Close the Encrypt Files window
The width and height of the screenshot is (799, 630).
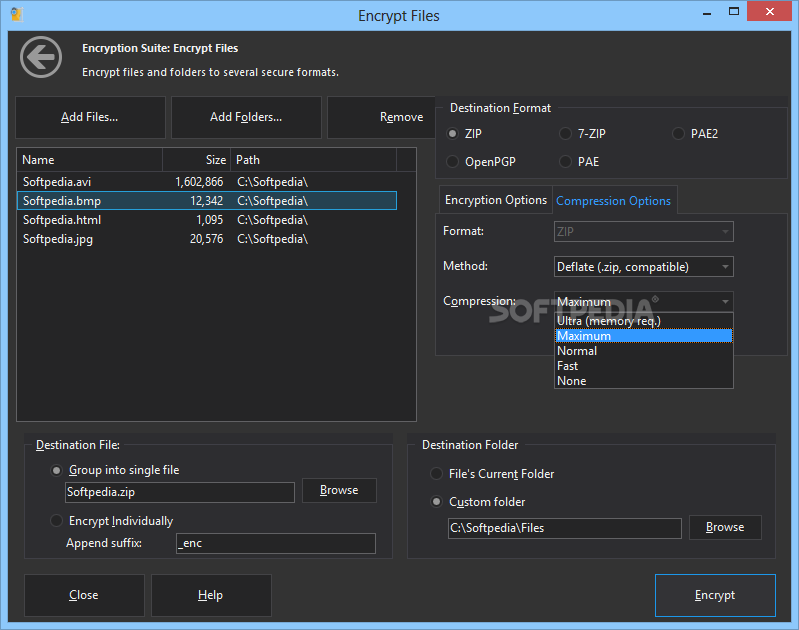(769, 11)
